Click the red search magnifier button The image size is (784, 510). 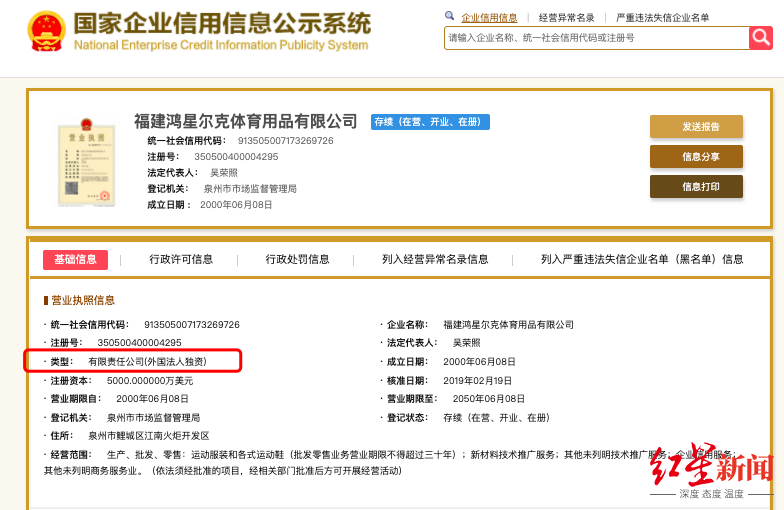click(x=760, y=38)
